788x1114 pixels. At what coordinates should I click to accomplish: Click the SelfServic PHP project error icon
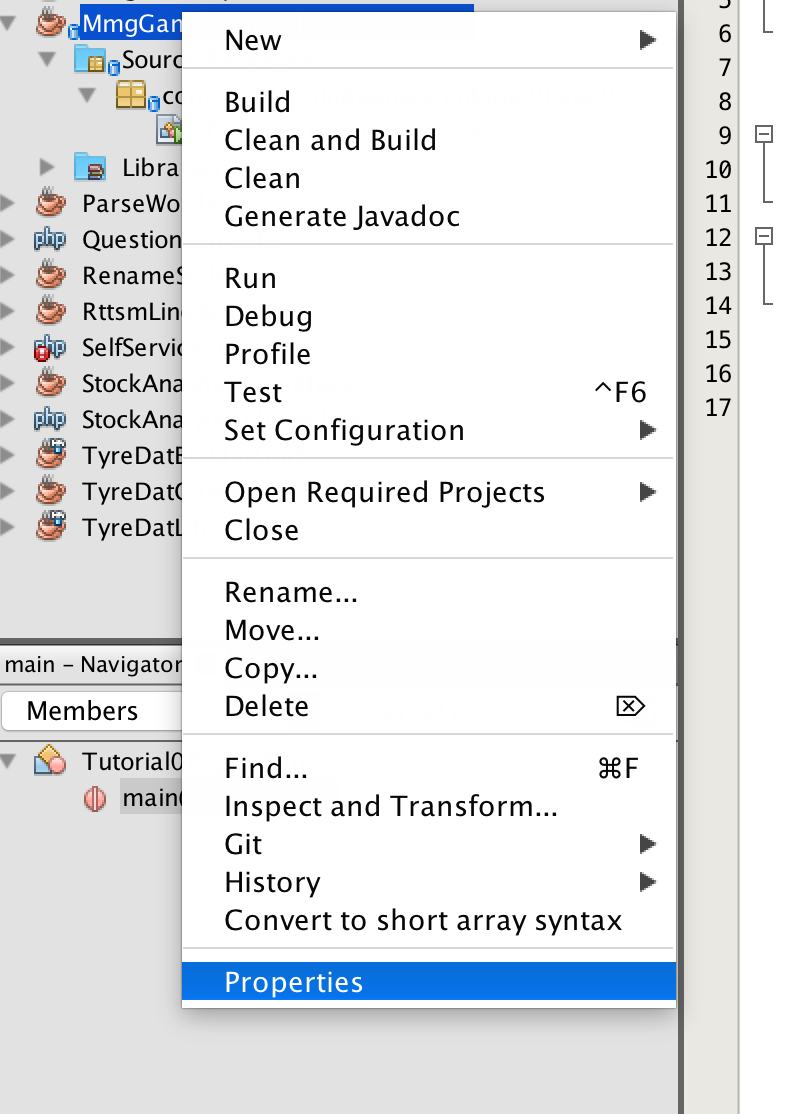point(50,348)
